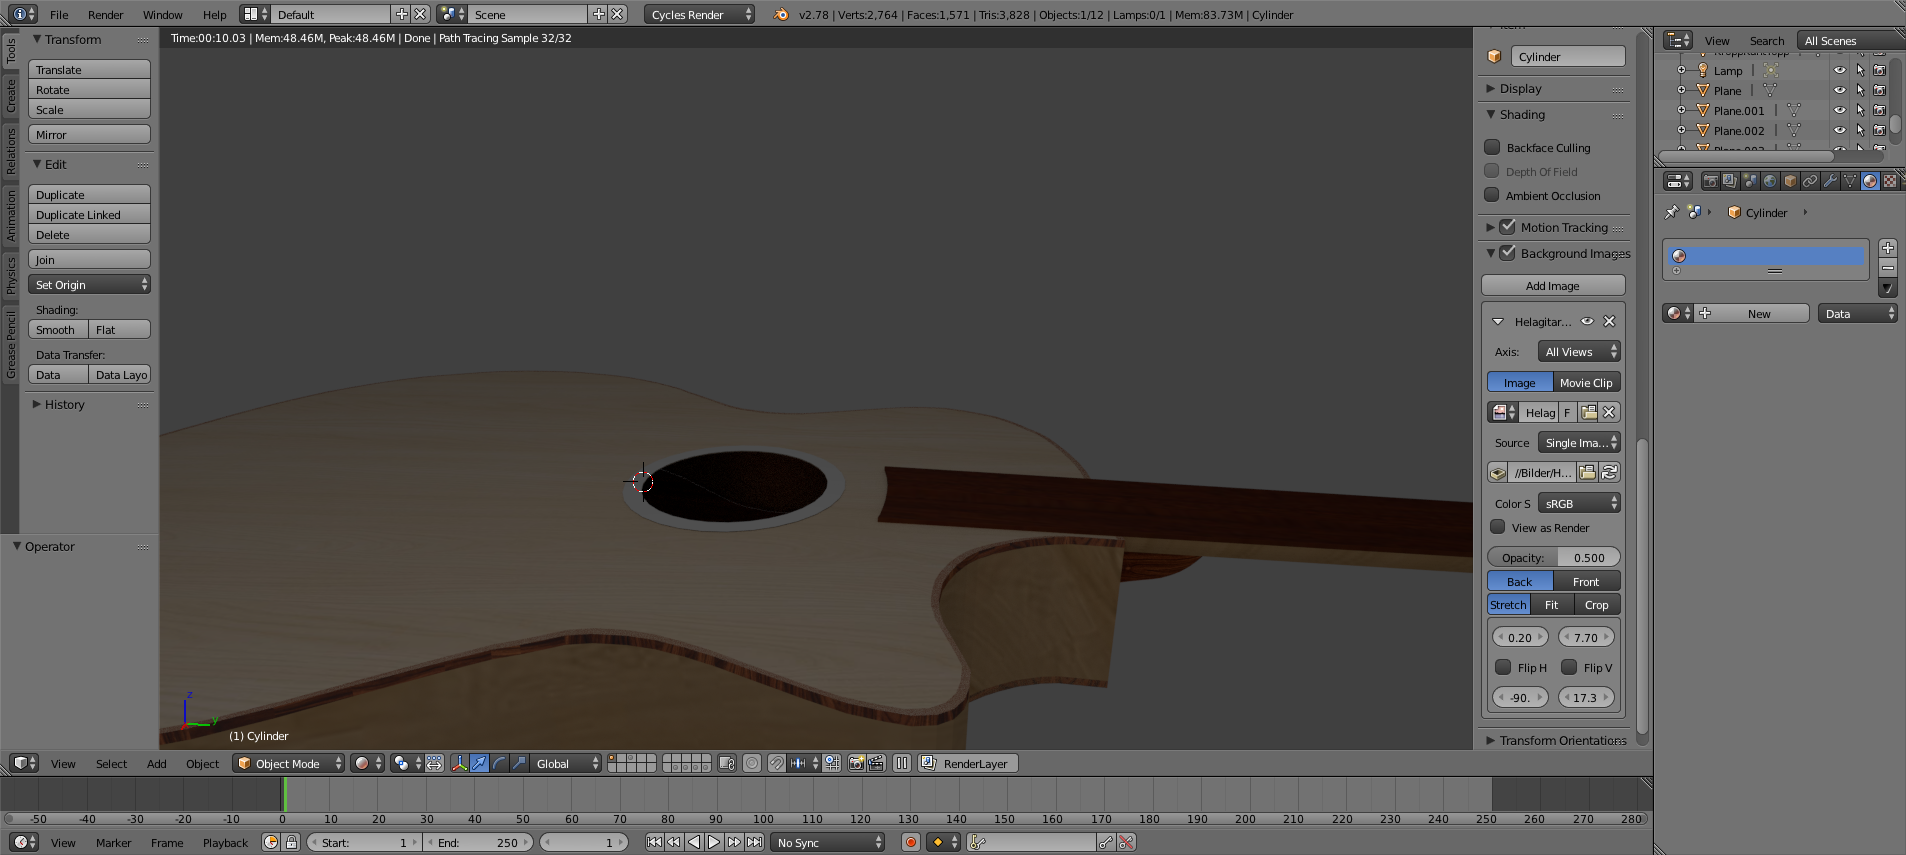The width and height of the screenshot is (1906, 855).
Task: Open the sRGB color space dropdown
Action: pos(1579,503)
